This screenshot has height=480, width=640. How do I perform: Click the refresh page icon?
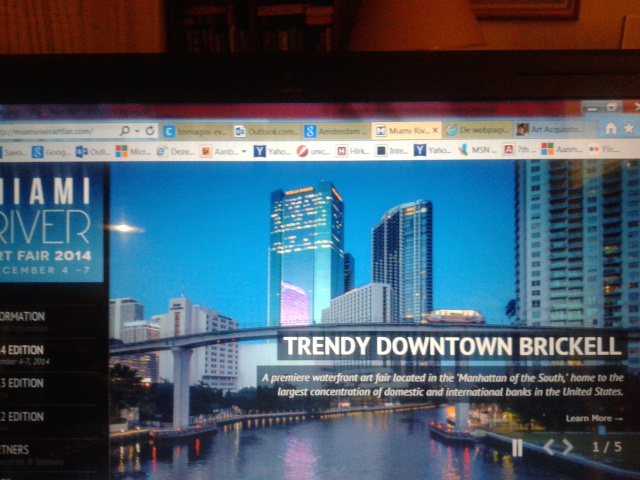click(150, 131)
